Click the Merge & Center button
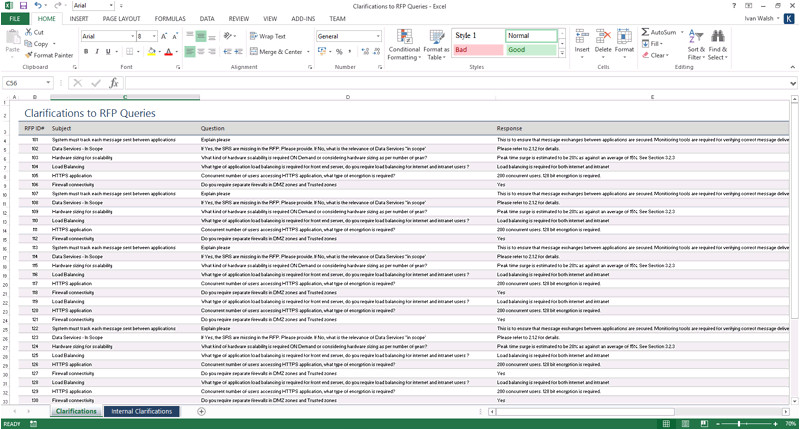 pyautogui.click(x=275, y=51)
